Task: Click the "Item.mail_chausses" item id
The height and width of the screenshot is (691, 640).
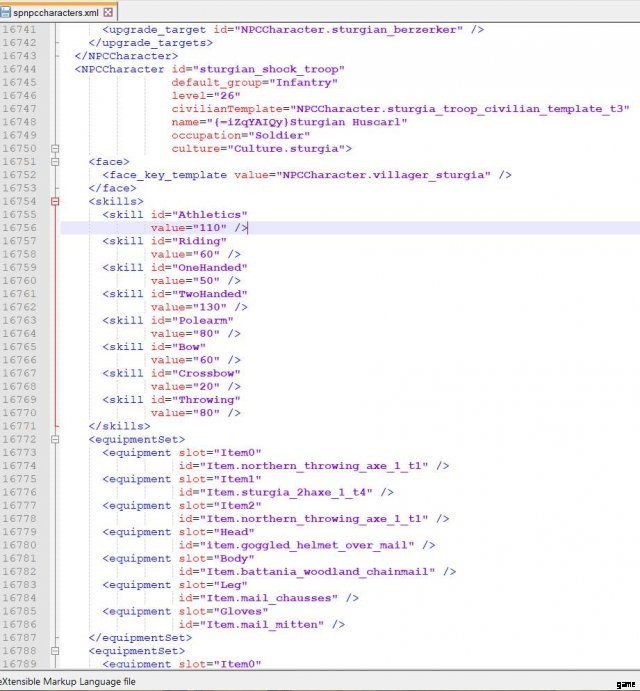Action: [x=269, y=598]
